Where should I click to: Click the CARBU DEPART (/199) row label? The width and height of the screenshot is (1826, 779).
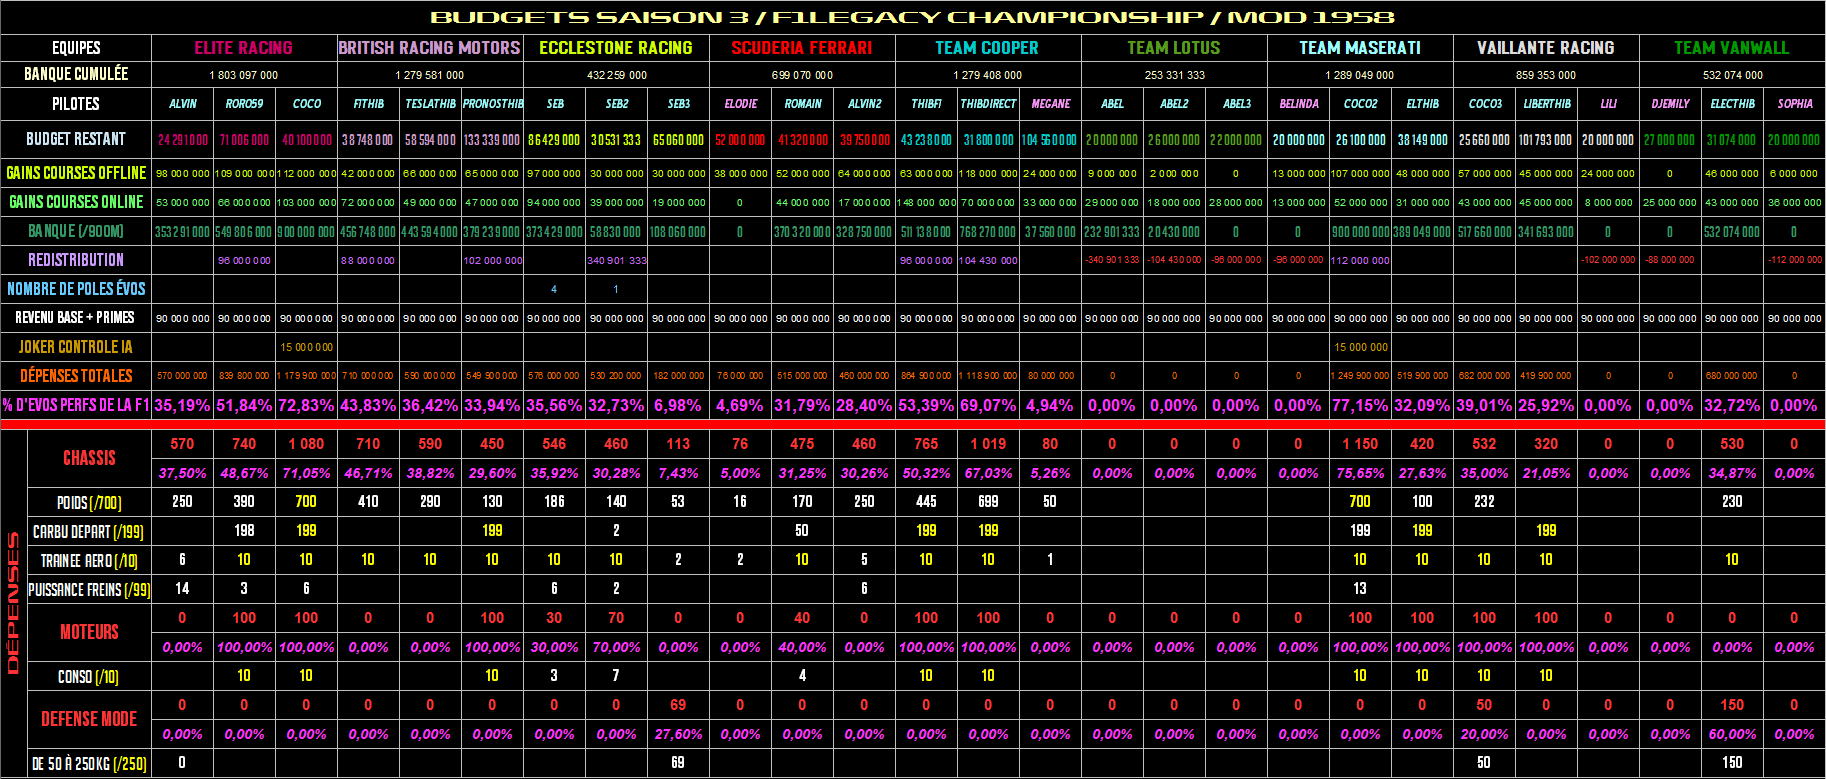[89, 531]
